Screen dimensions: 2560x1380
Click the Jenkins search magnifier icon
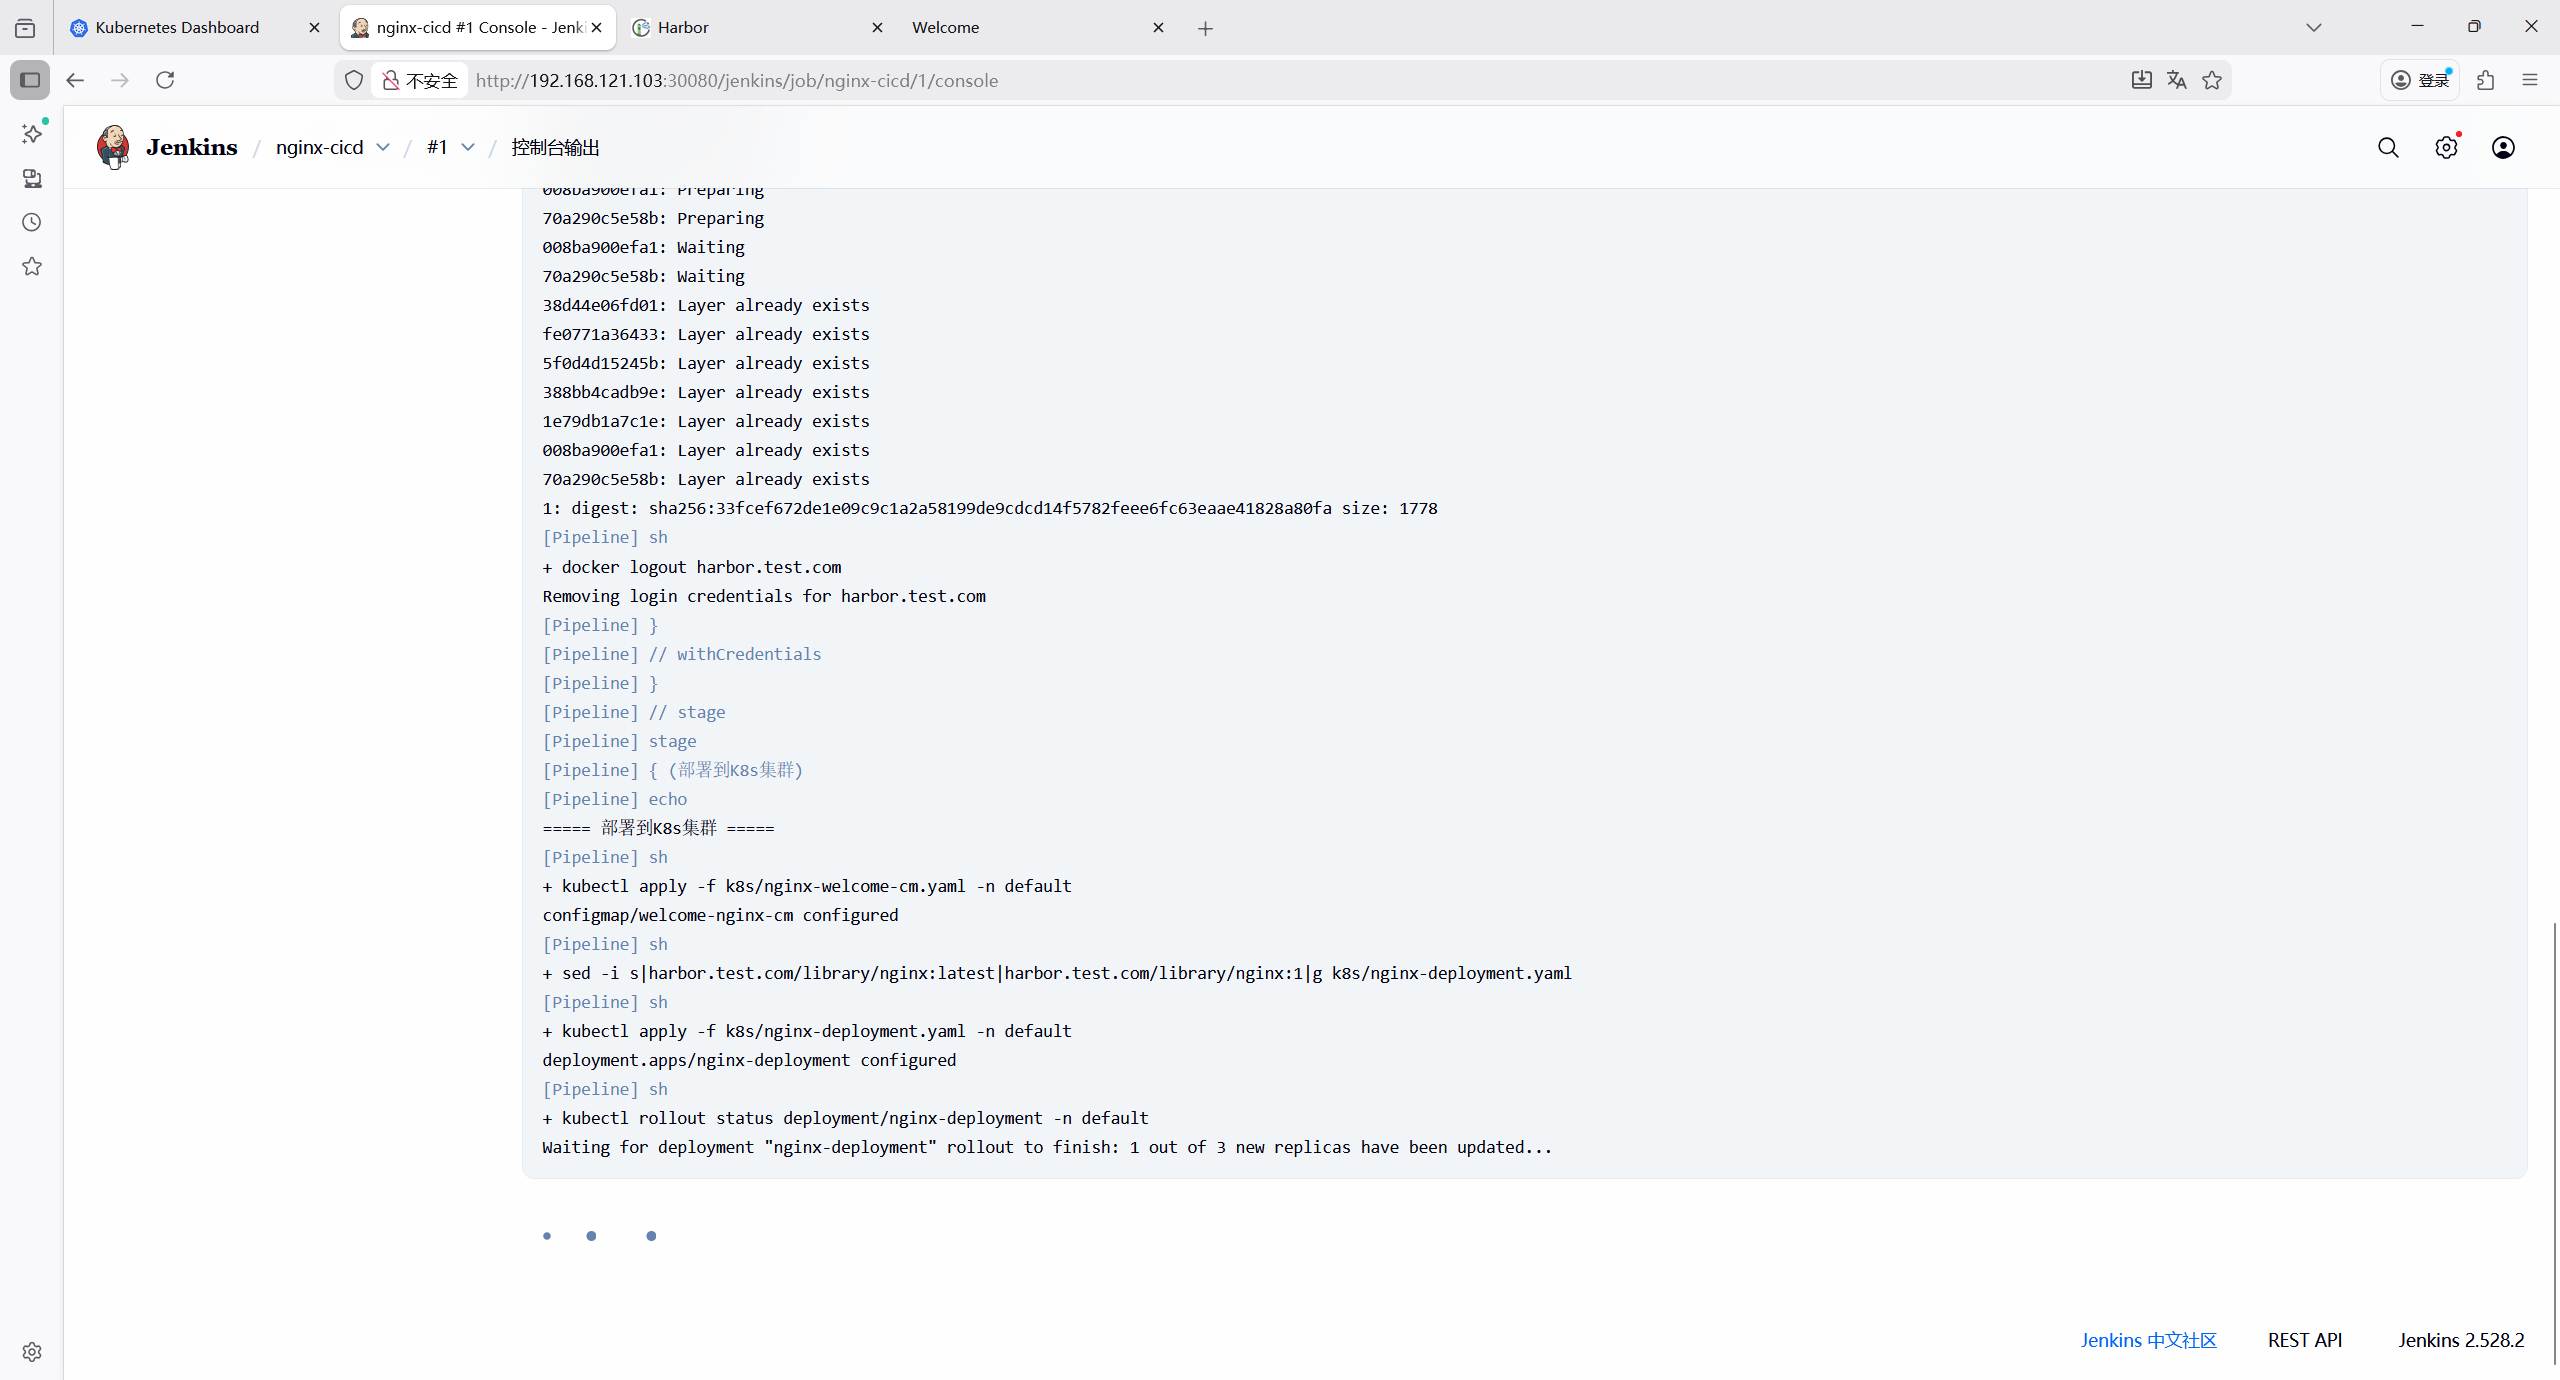click(x=2388, y=148)
